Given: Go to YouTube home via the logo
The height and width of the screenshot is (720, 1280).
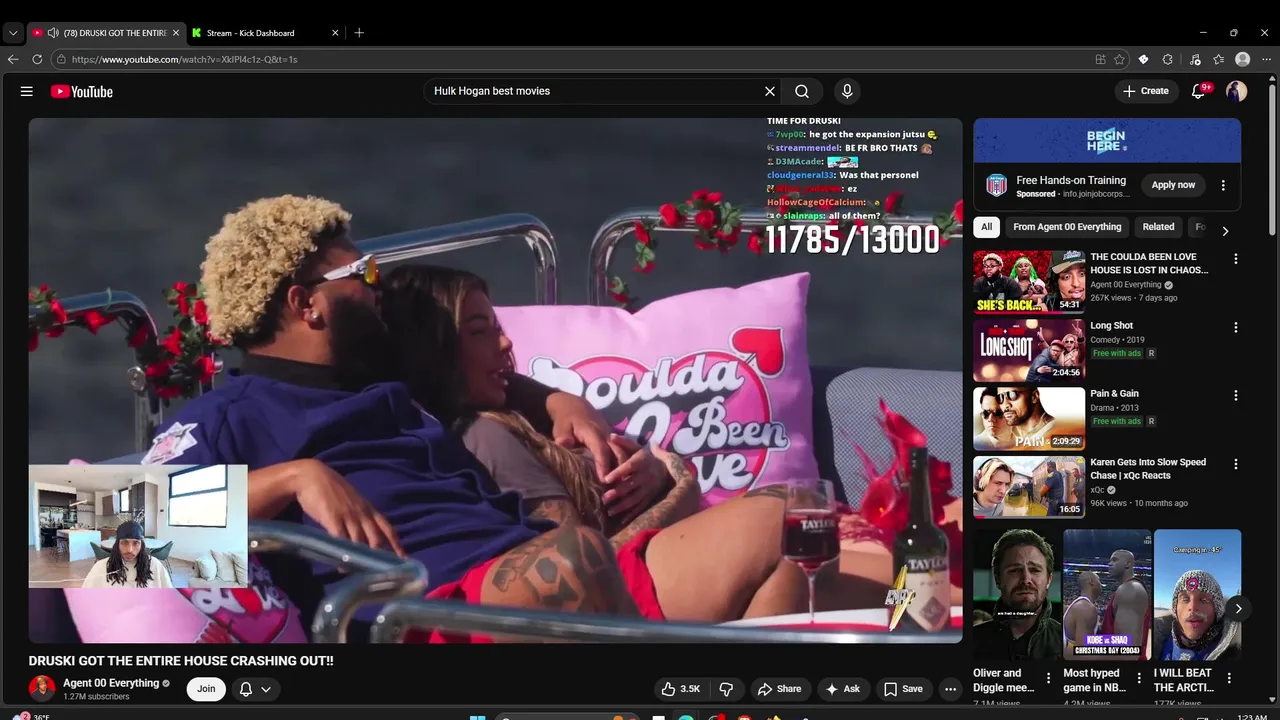Looking at the screenshot, I should click(82, 91).
